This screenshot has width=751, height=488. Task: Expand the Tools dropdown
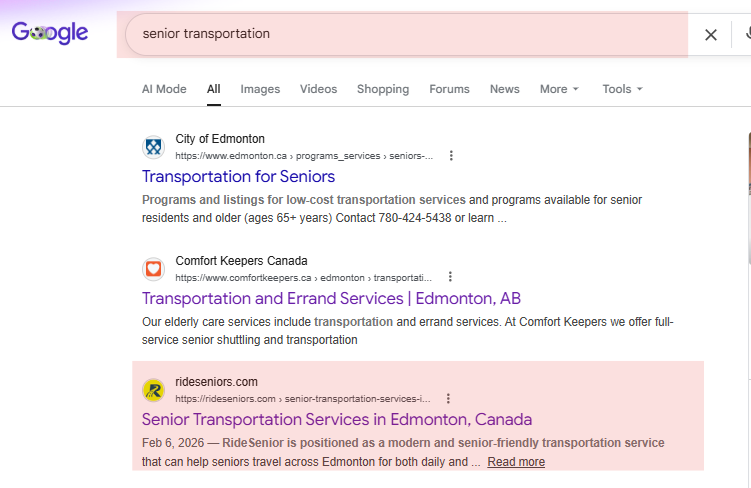[622, 89]
